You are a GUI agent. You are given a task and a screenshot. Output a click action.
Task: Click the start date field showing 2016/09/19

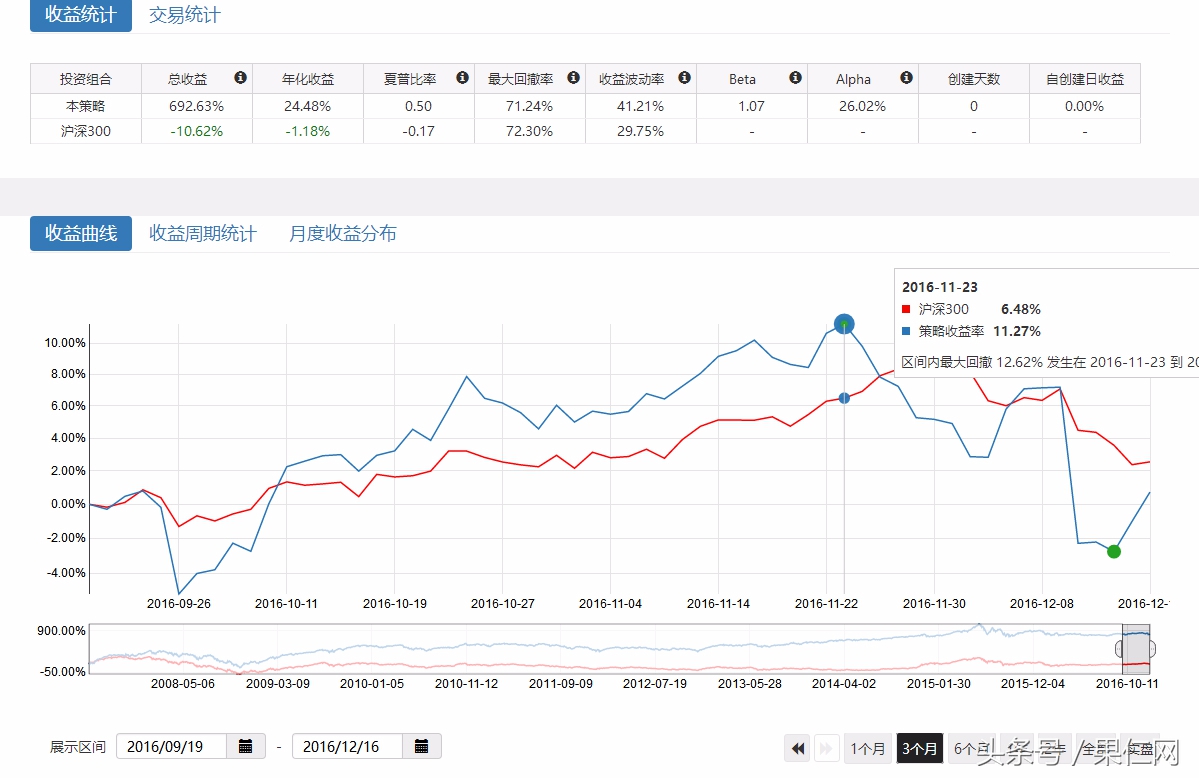click(172, 746)
